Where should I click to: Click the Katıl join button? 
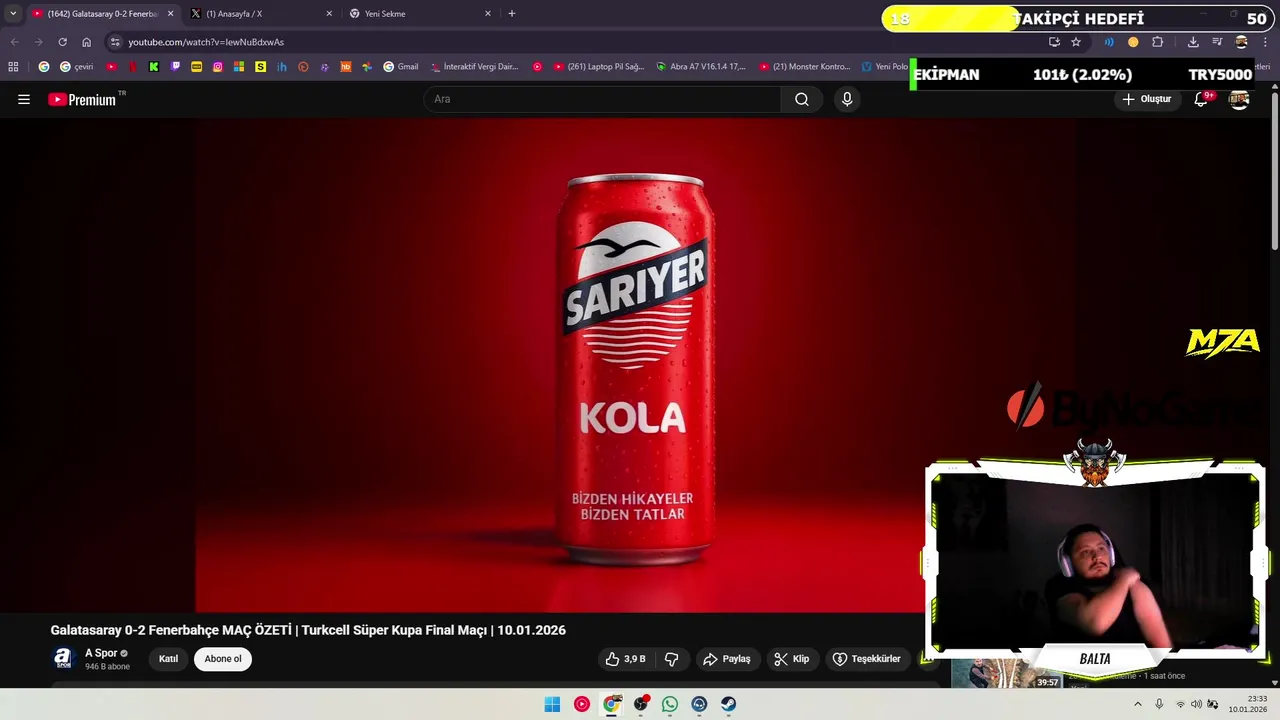pos(168,659)
